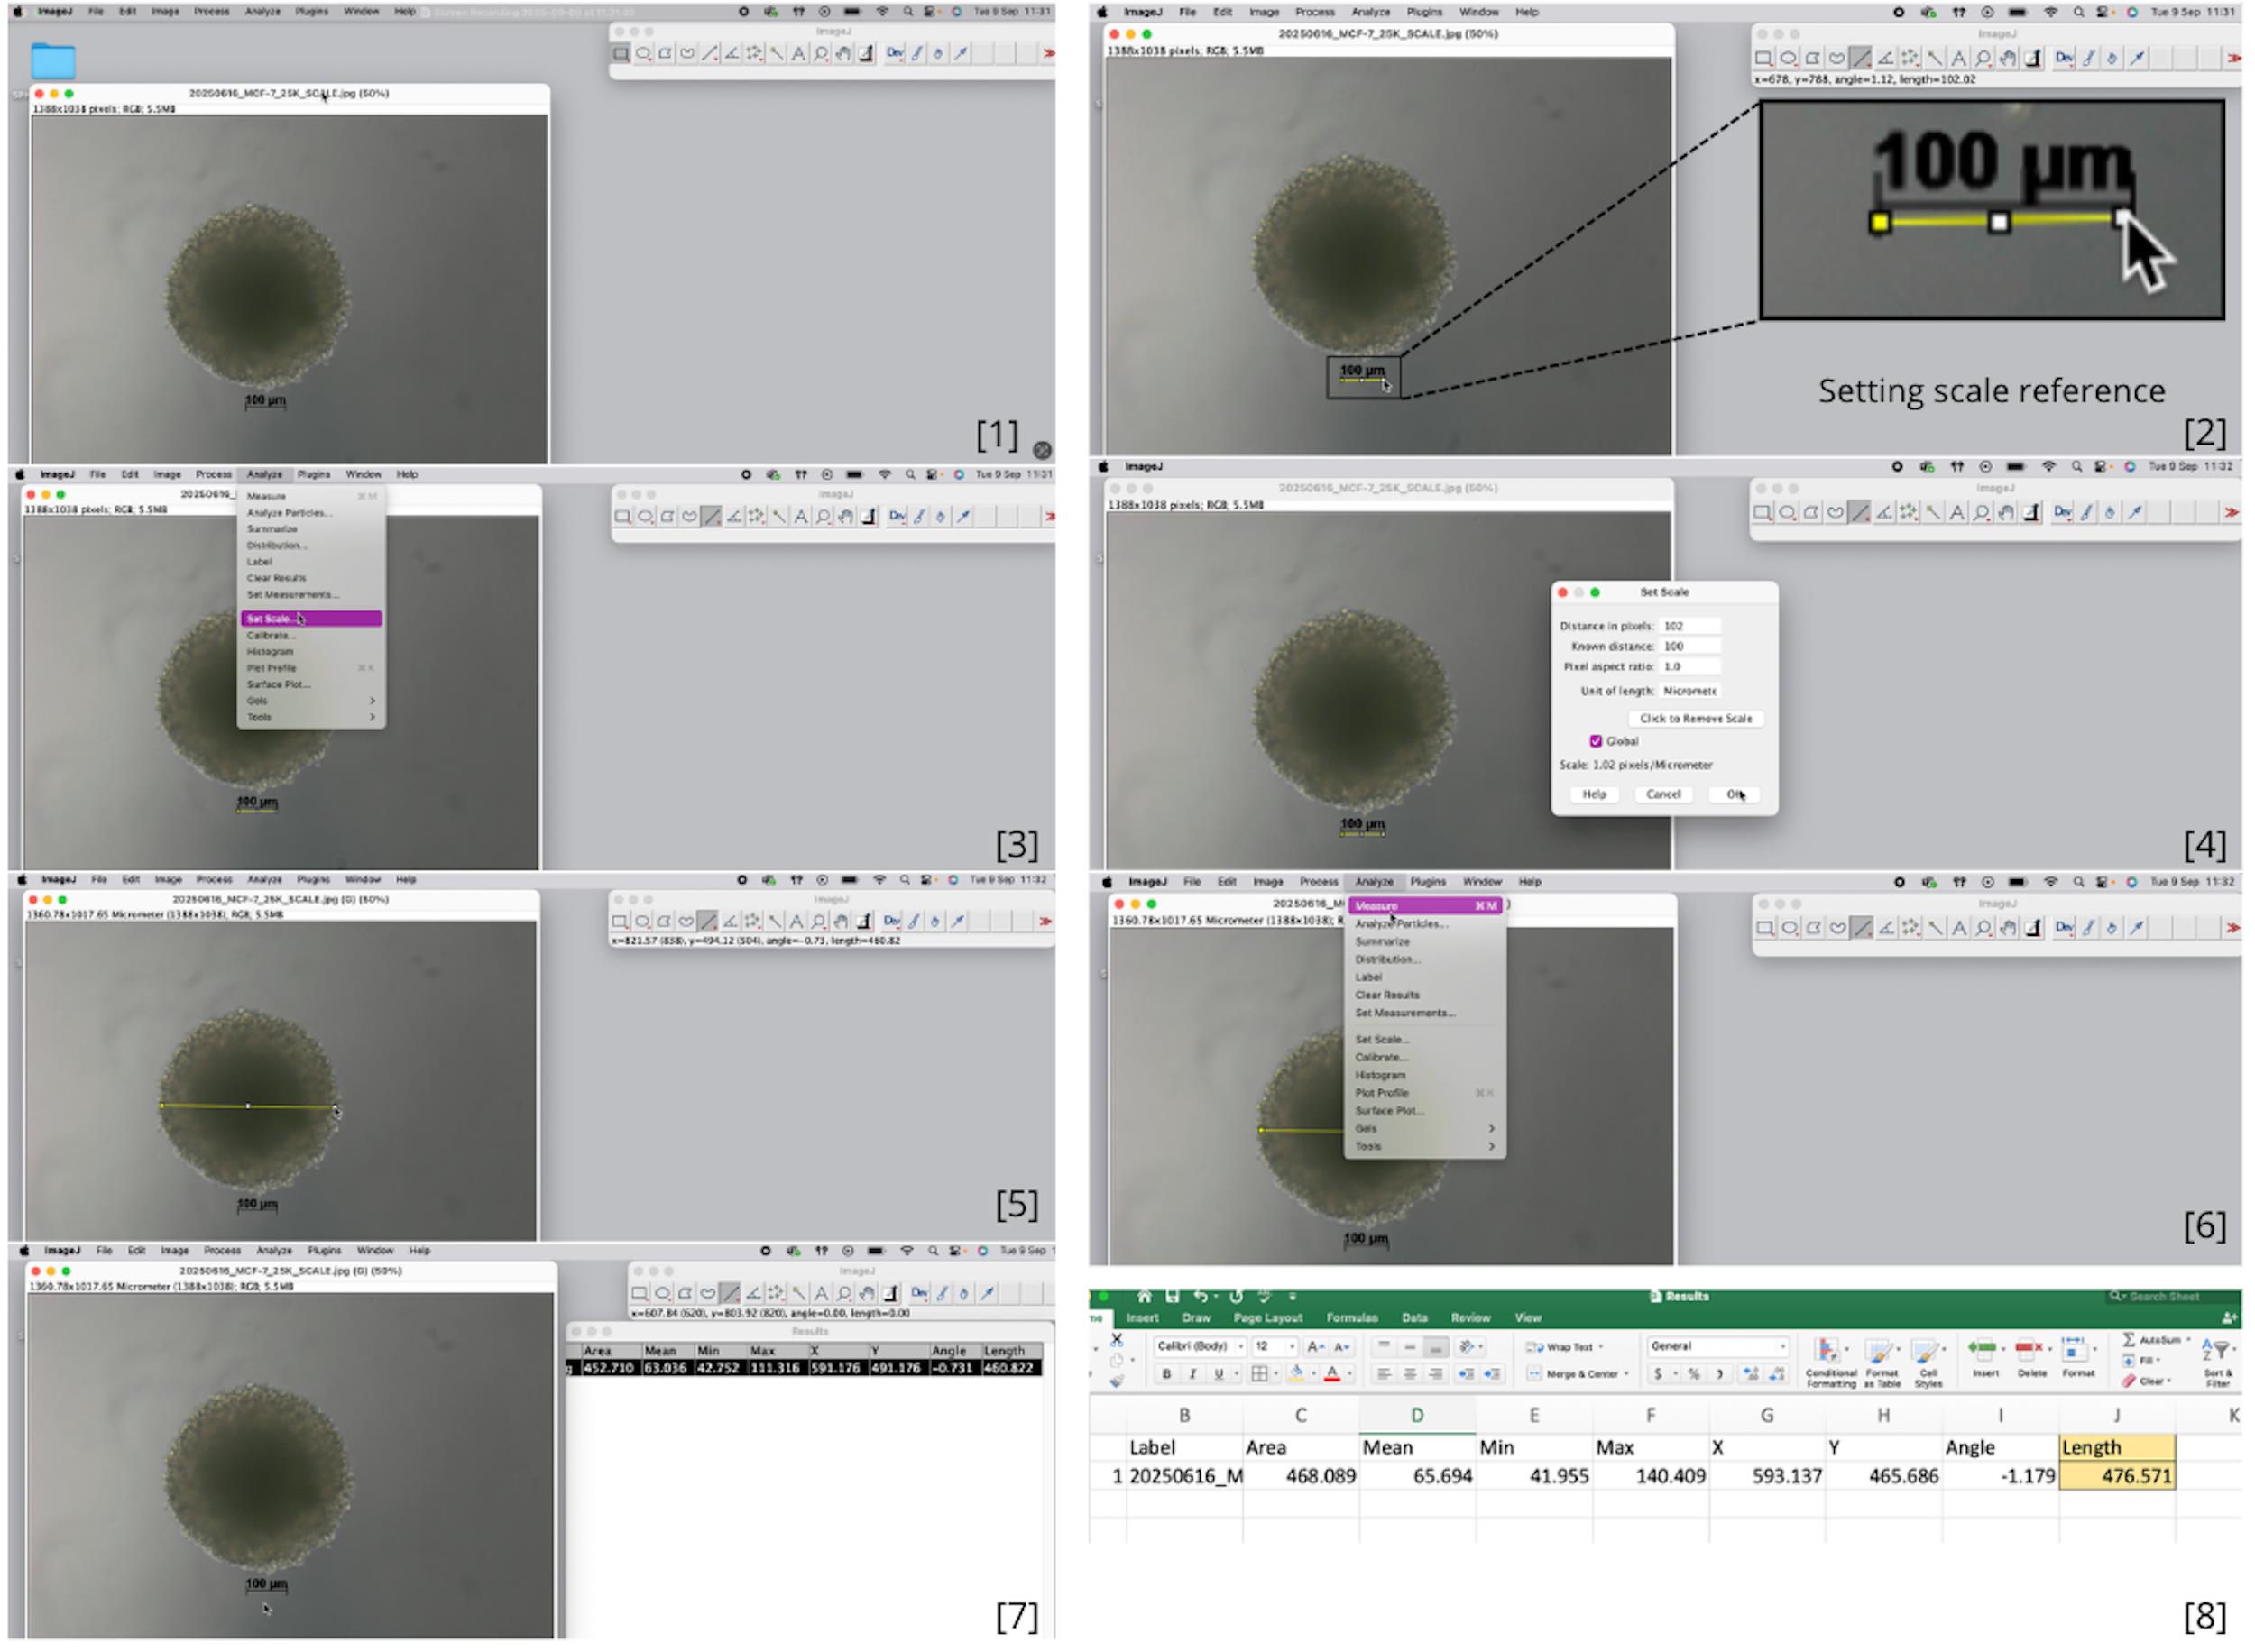Pick the red font color swatch
This screenshot has width=2255, height=1652.
click(1332, 1376)
